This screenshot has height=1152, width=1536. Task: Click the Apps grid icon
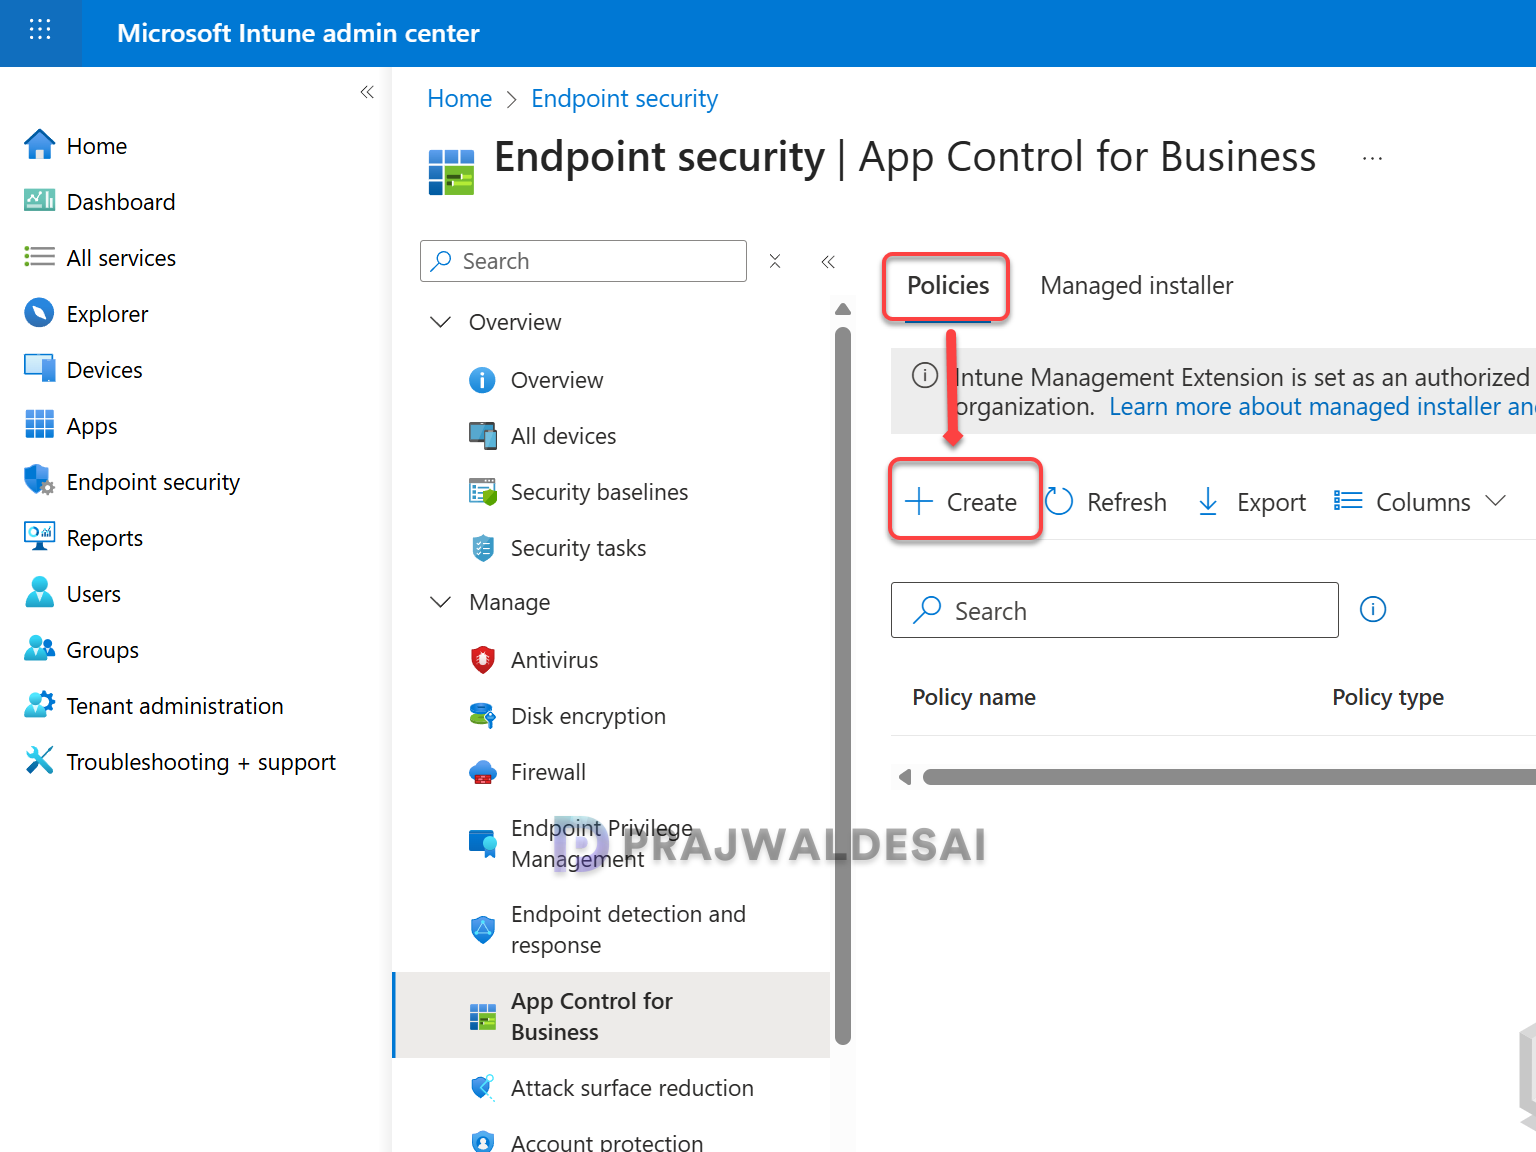coord(39,425)
